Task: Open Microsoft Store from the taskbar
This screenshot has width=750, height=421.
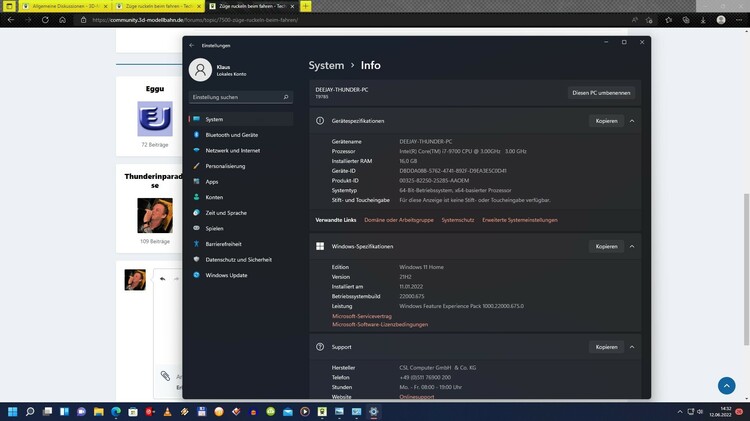Action: [x=133, y=411]
